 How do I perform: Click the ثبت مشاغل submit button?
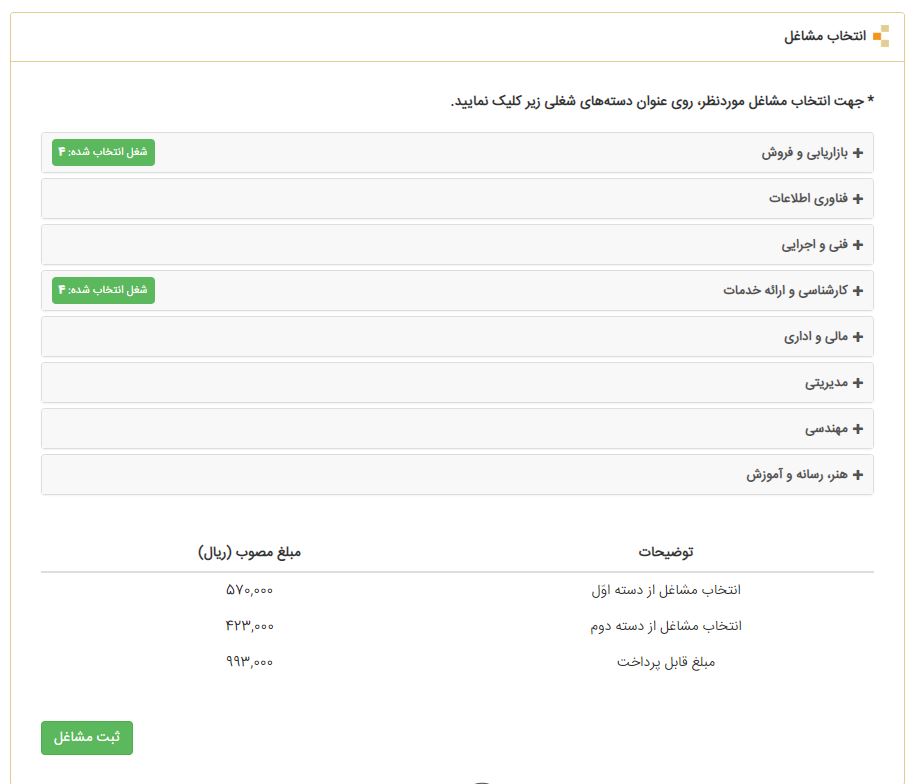(87, 738)
